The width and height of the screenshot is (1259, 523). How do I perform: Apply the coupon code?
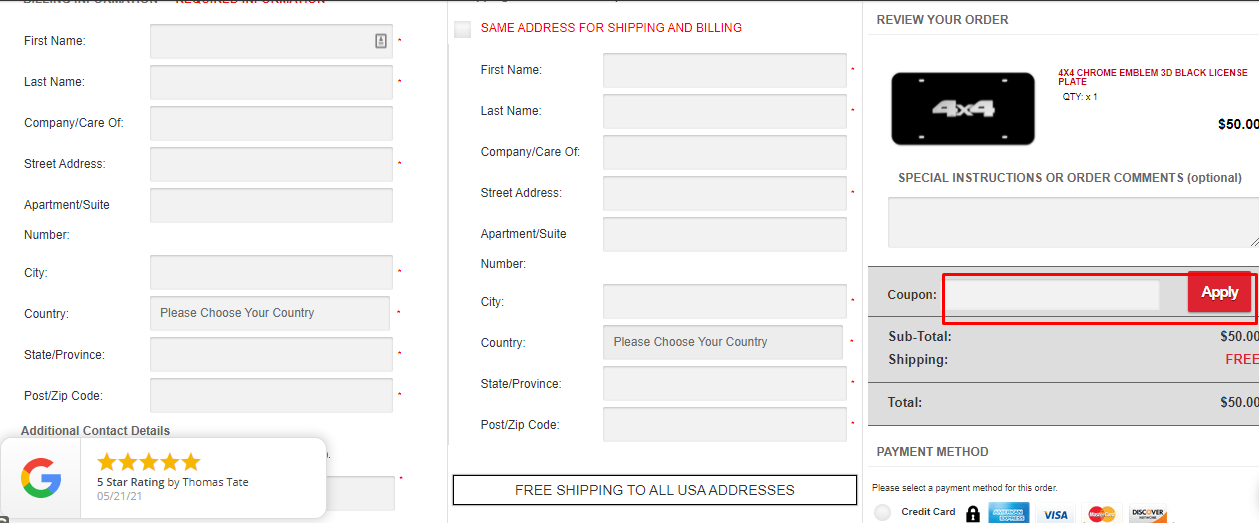point(1219,293)
